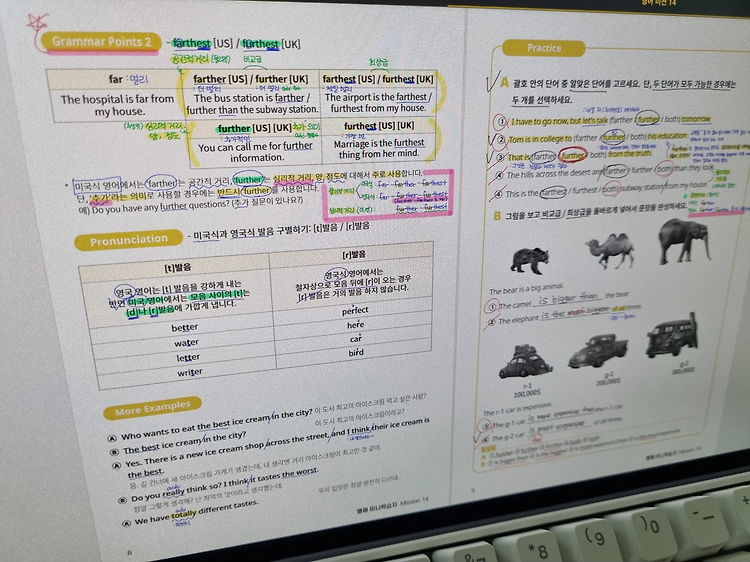
Task: Click the 'far 멀리' table header cell
Action: (115, 79)
